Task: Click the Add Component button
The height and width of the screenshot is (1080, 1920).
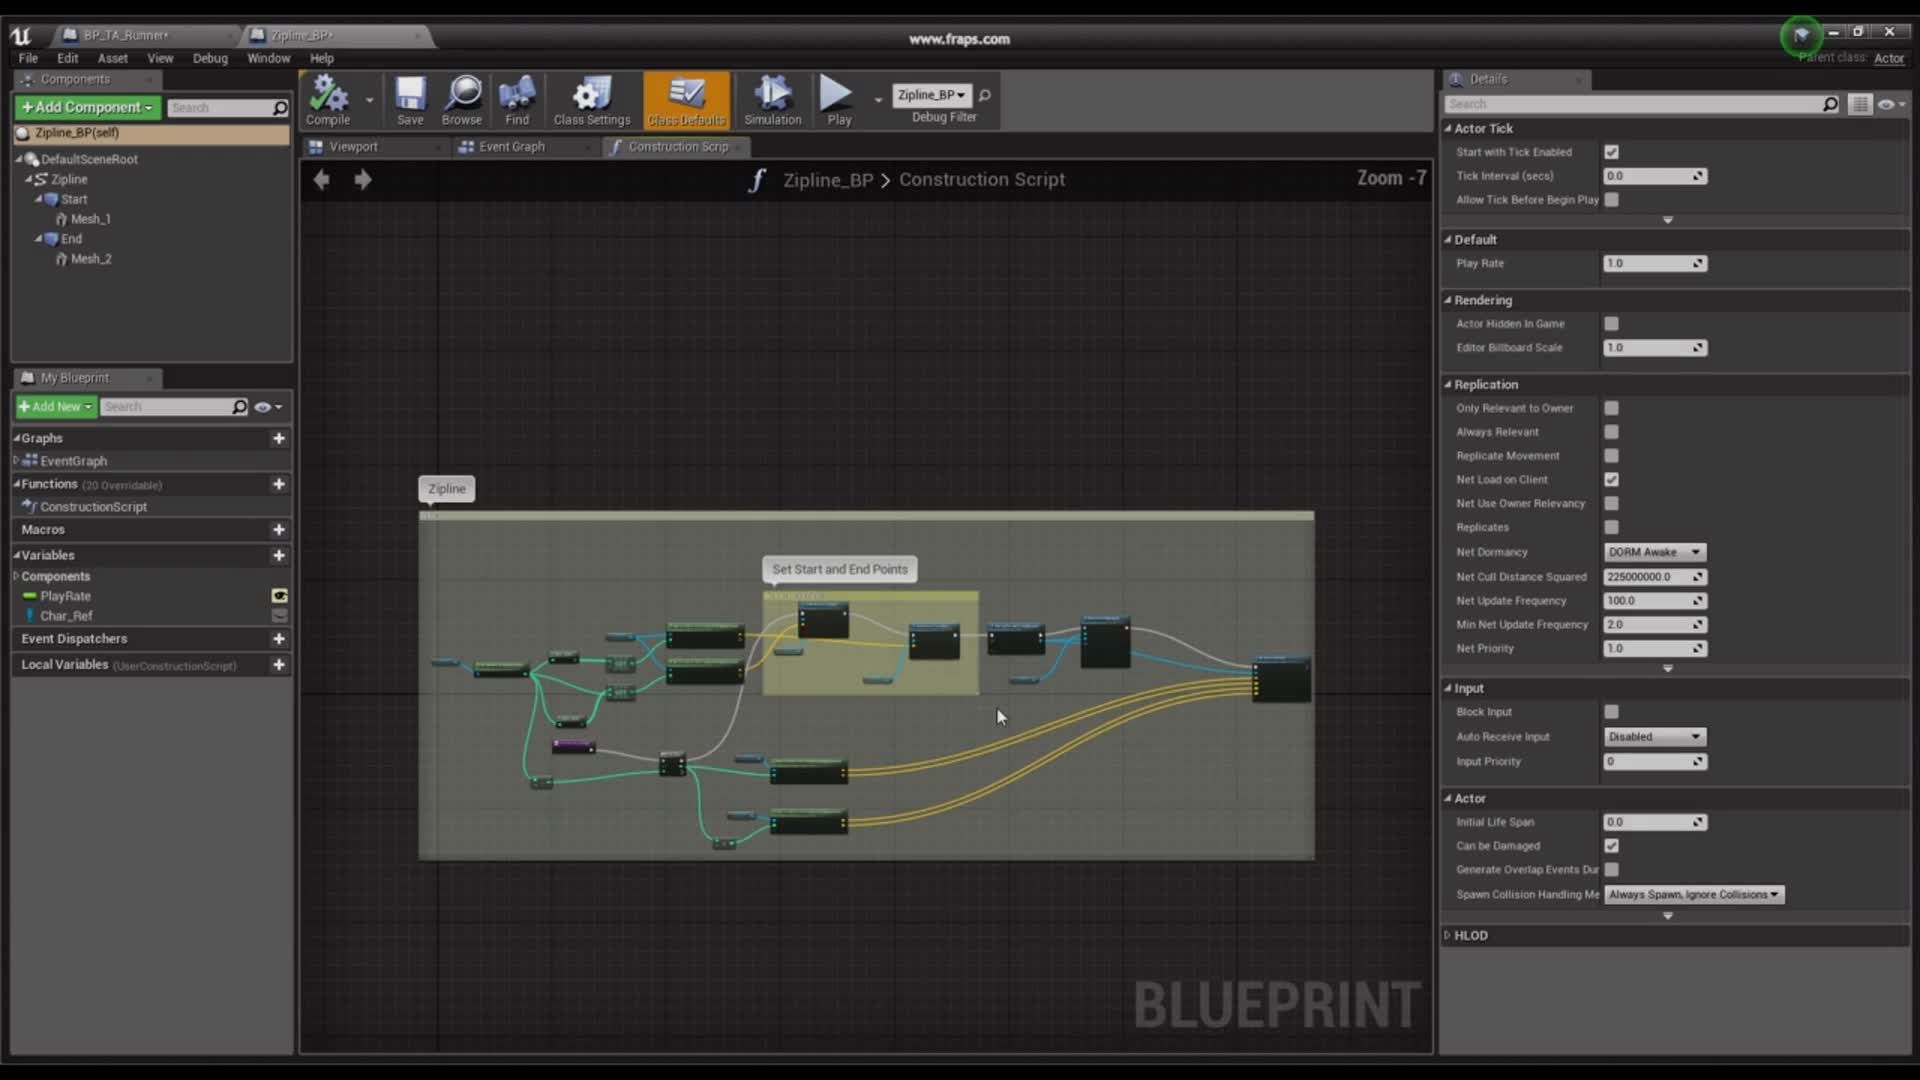Action: click(x=87, y=107)
